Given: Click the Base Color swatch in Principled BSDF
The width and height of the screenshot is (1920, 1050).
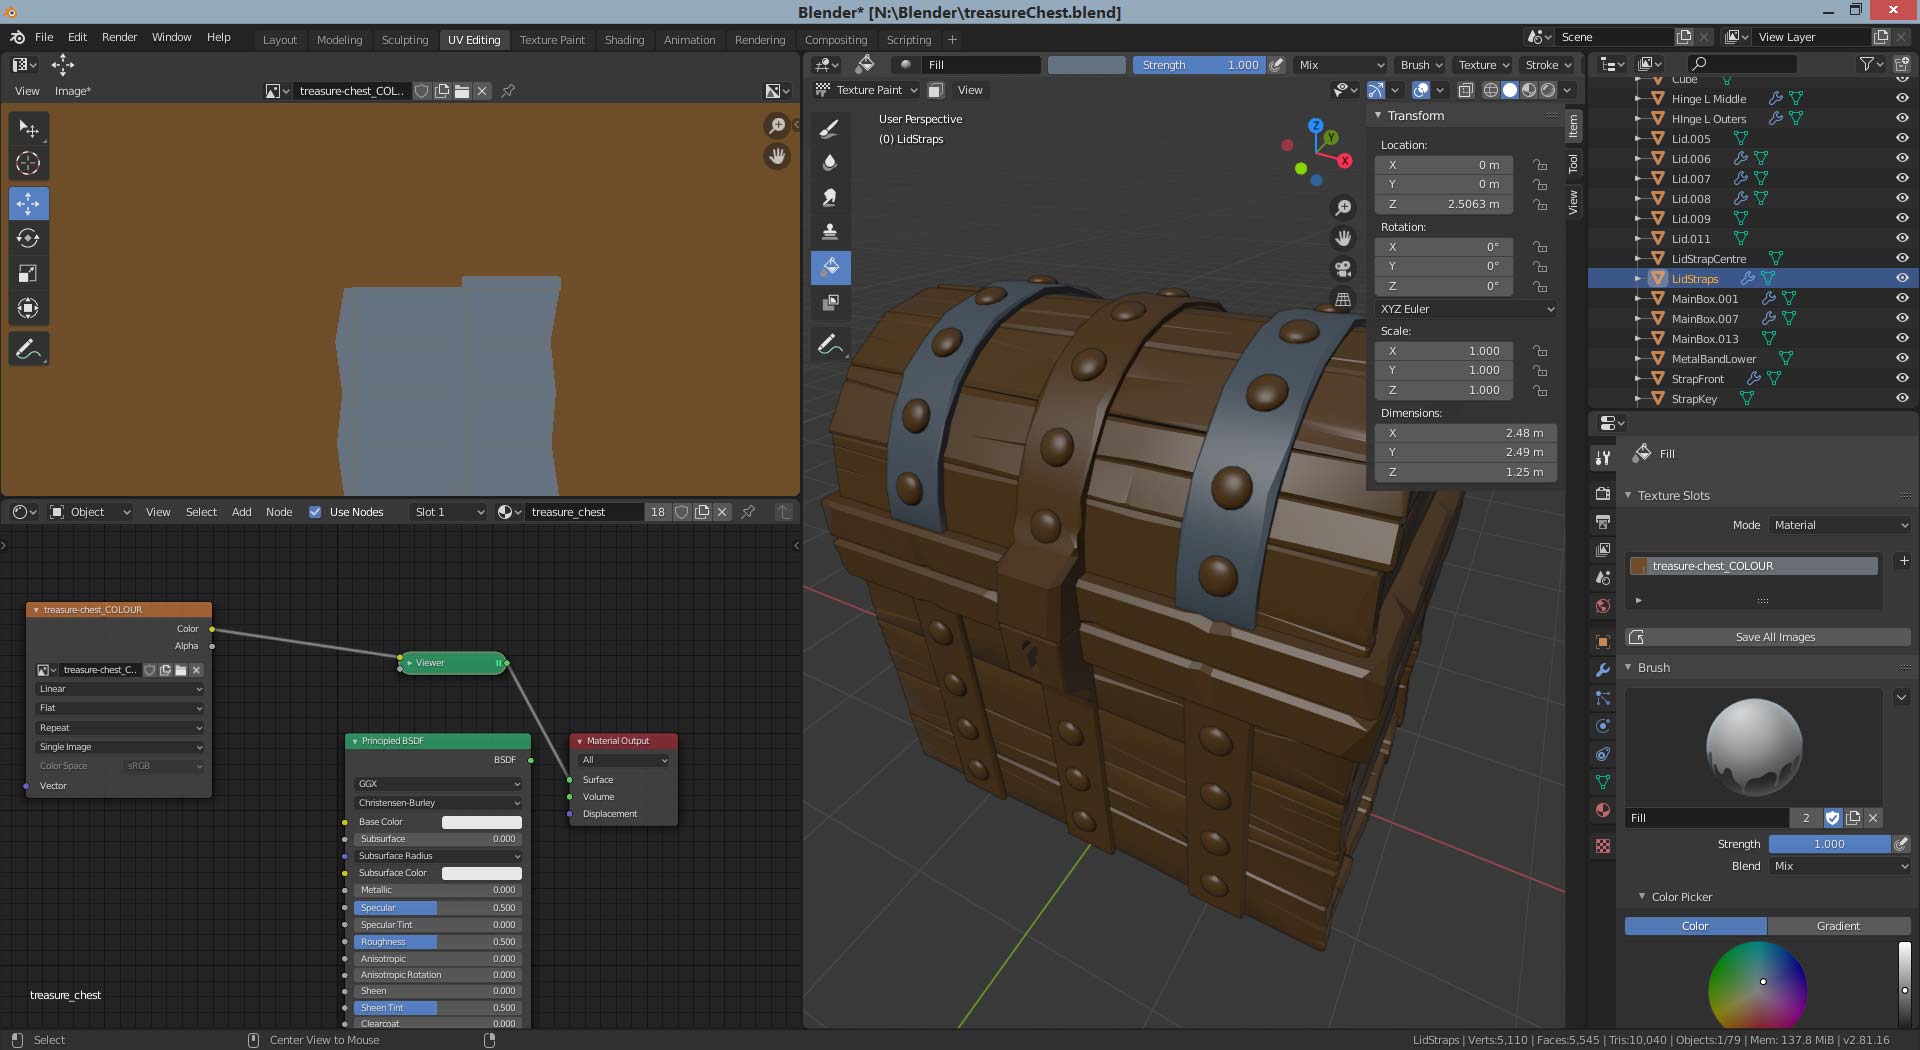Looking at the screenshot, I should pos(480,822).
